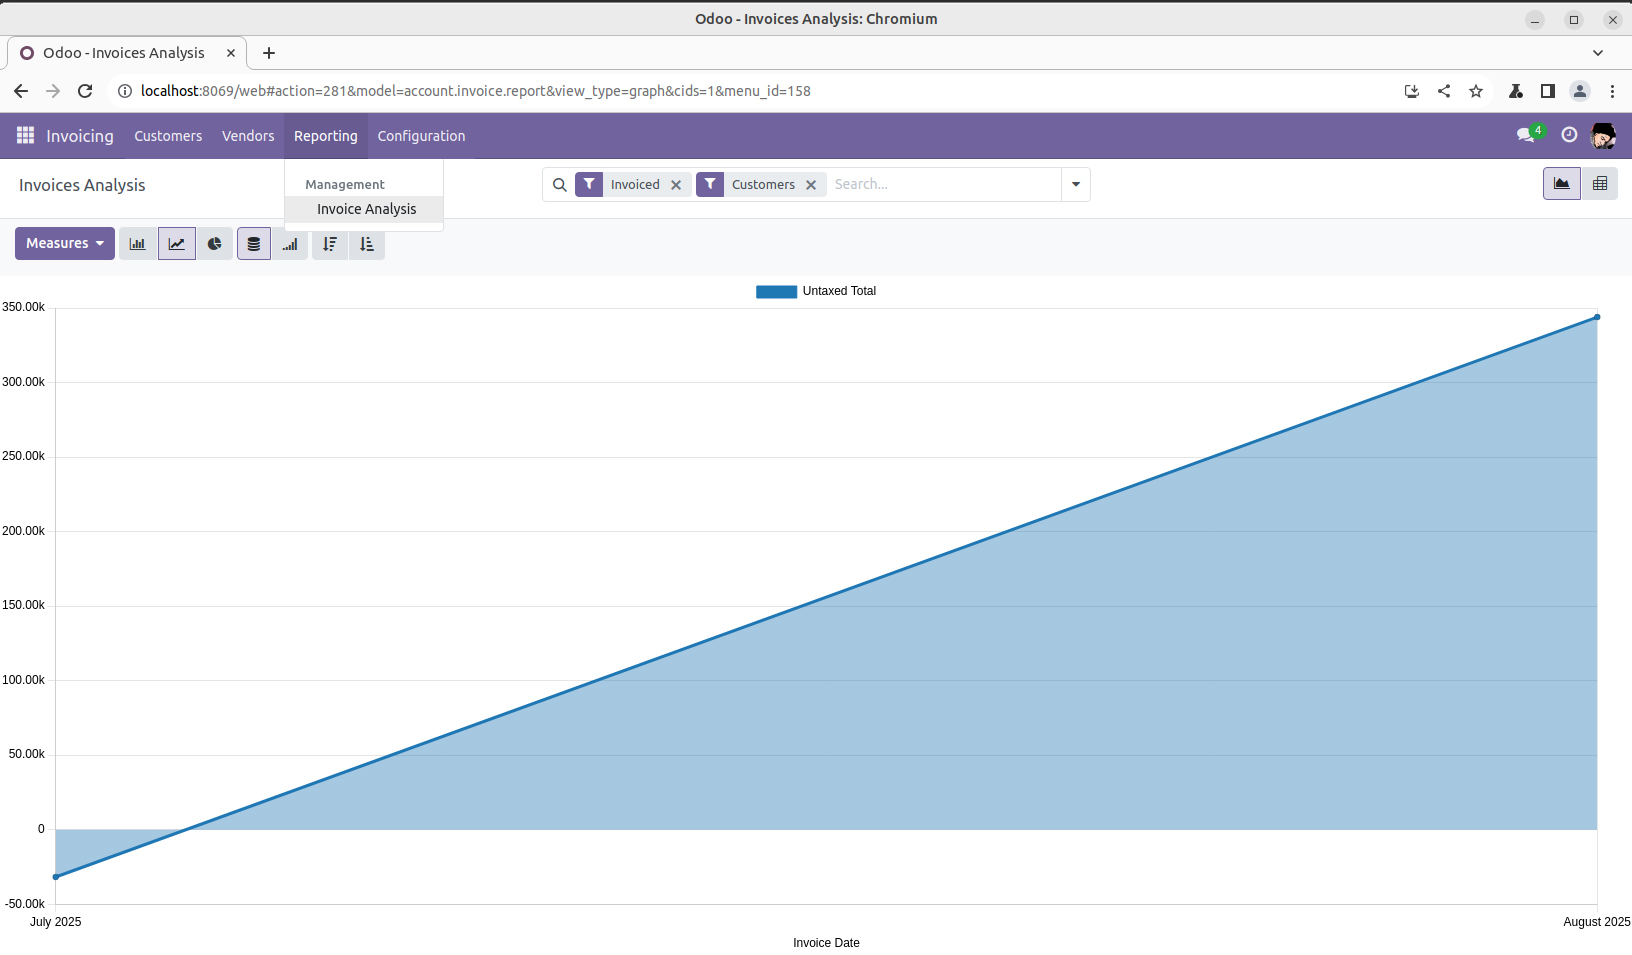Remove the Customers filter tag
Screen dimensions: 1632x955
pyautogui.click(x=811, y=185)
